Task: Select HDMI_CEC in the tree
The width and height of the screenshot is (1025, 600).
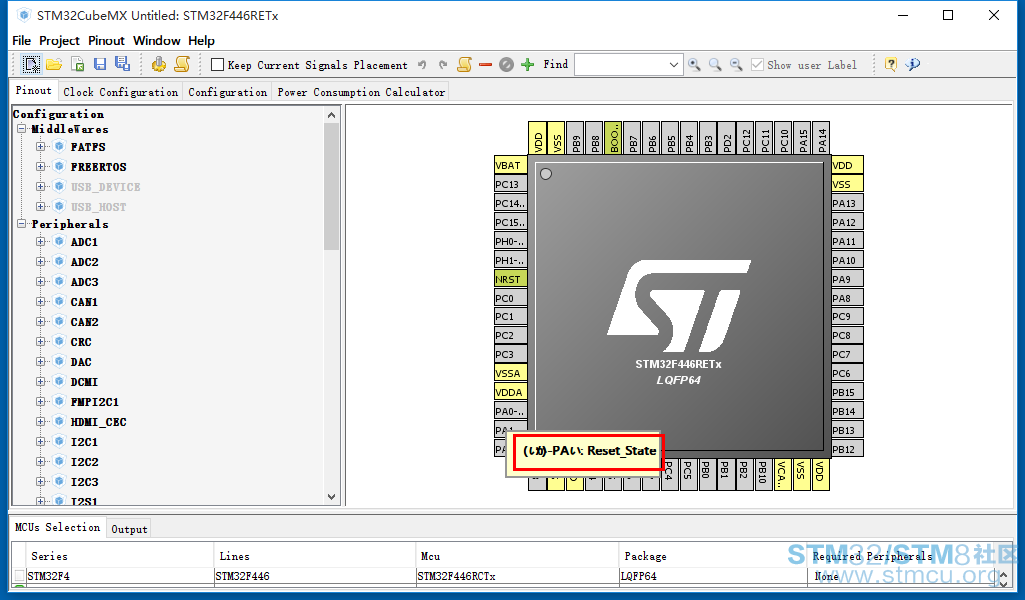Action: [98, 422]
